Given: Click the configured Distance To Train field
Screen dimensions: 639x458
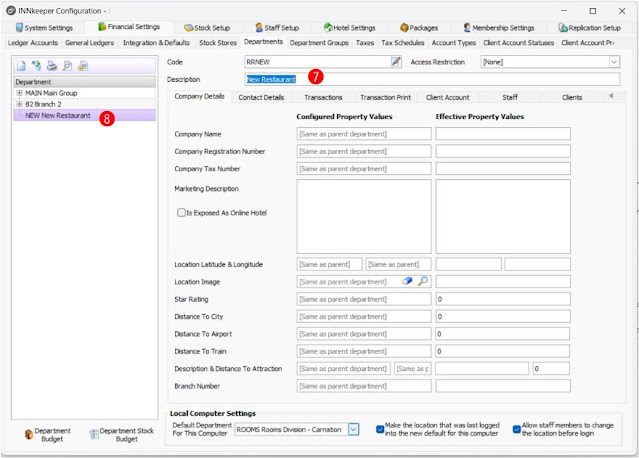Looking at the screenshot, I should click(x=364, y=351).
